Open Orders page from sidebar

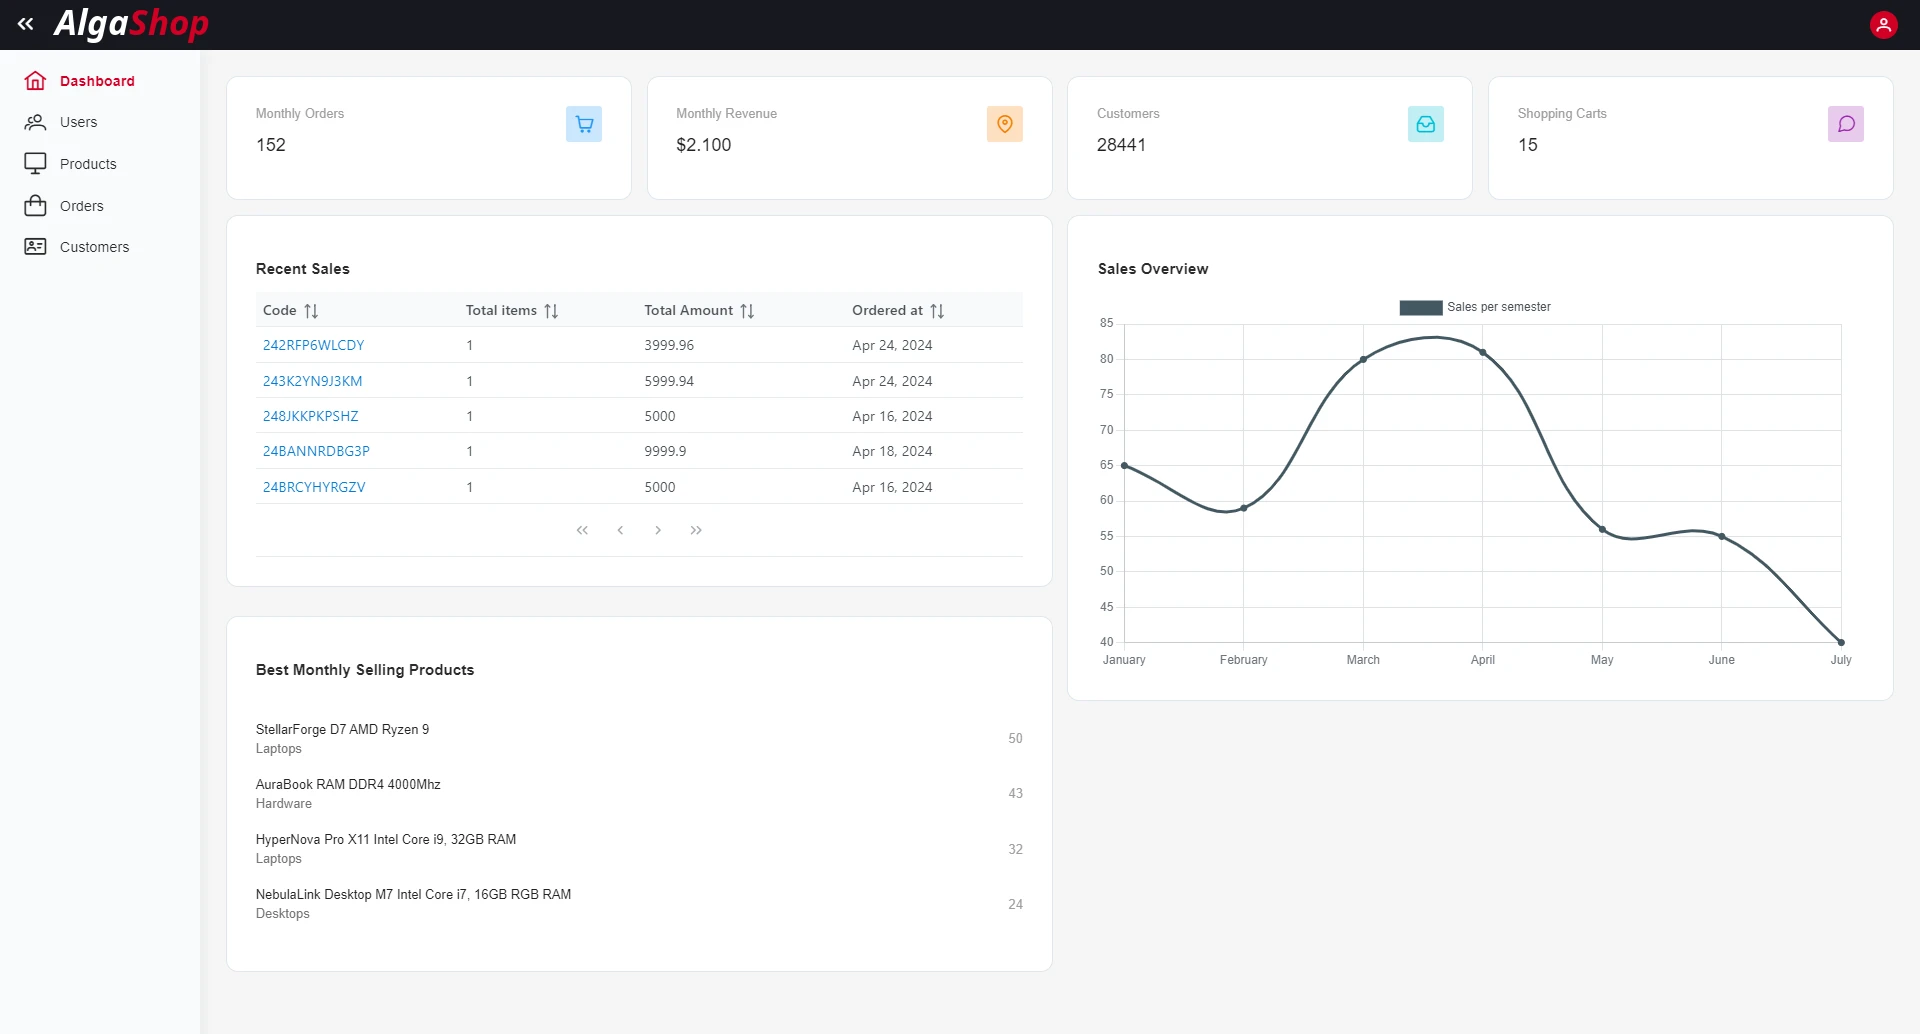coord(81,206)
